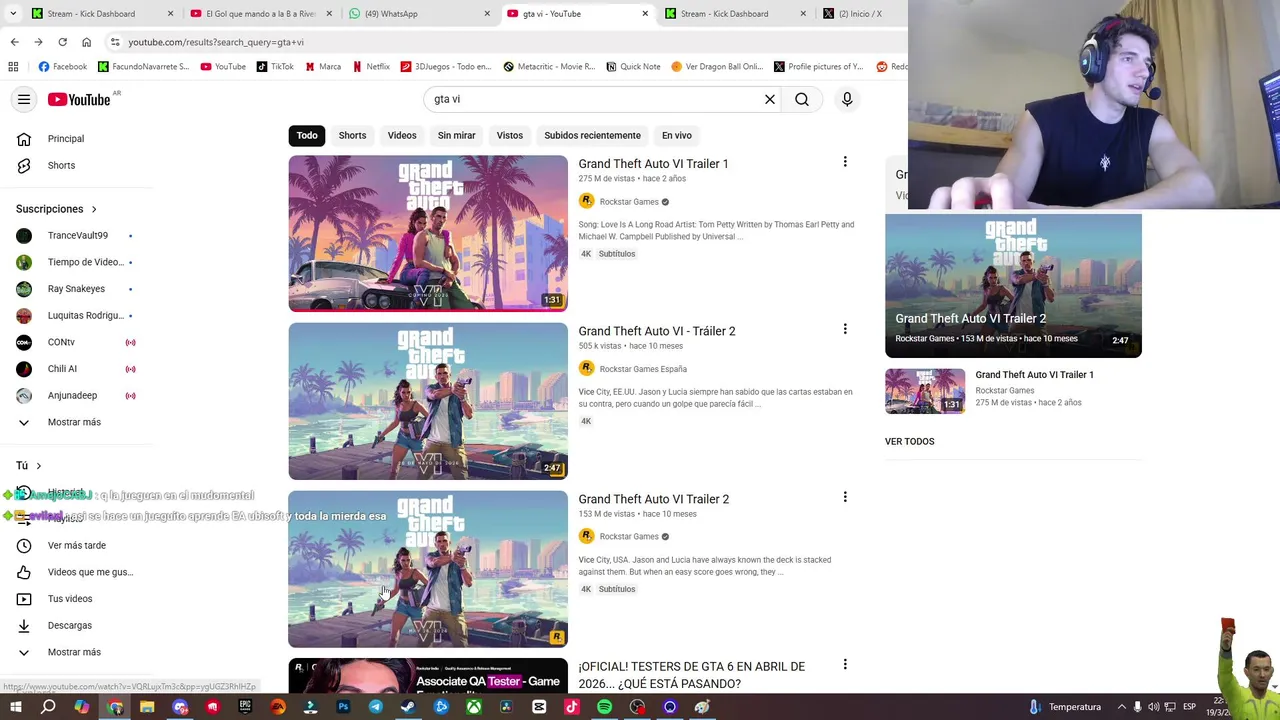Screen dimensions: 1280x720
Task: Expand Suscripciones section chevron
Action: pyautogui.click(x=94, y=210)
